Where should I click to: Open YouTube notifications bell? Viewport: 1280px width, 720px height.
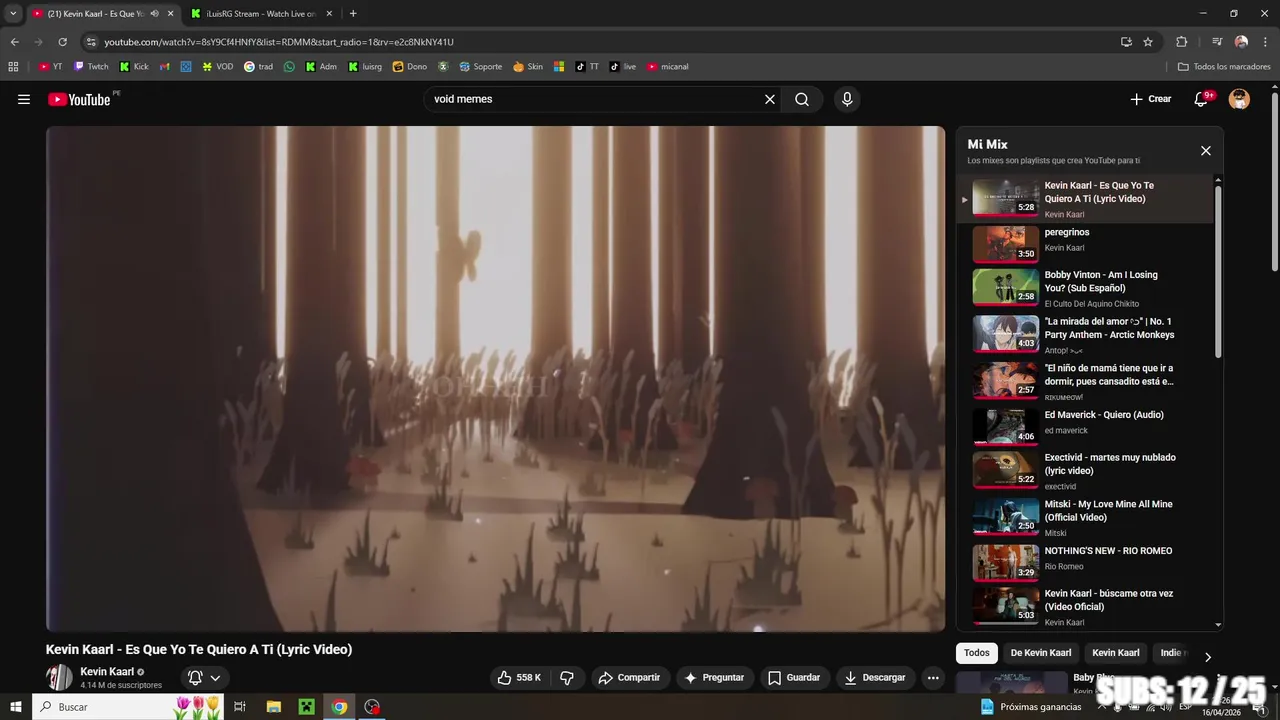click(1203, 99)
